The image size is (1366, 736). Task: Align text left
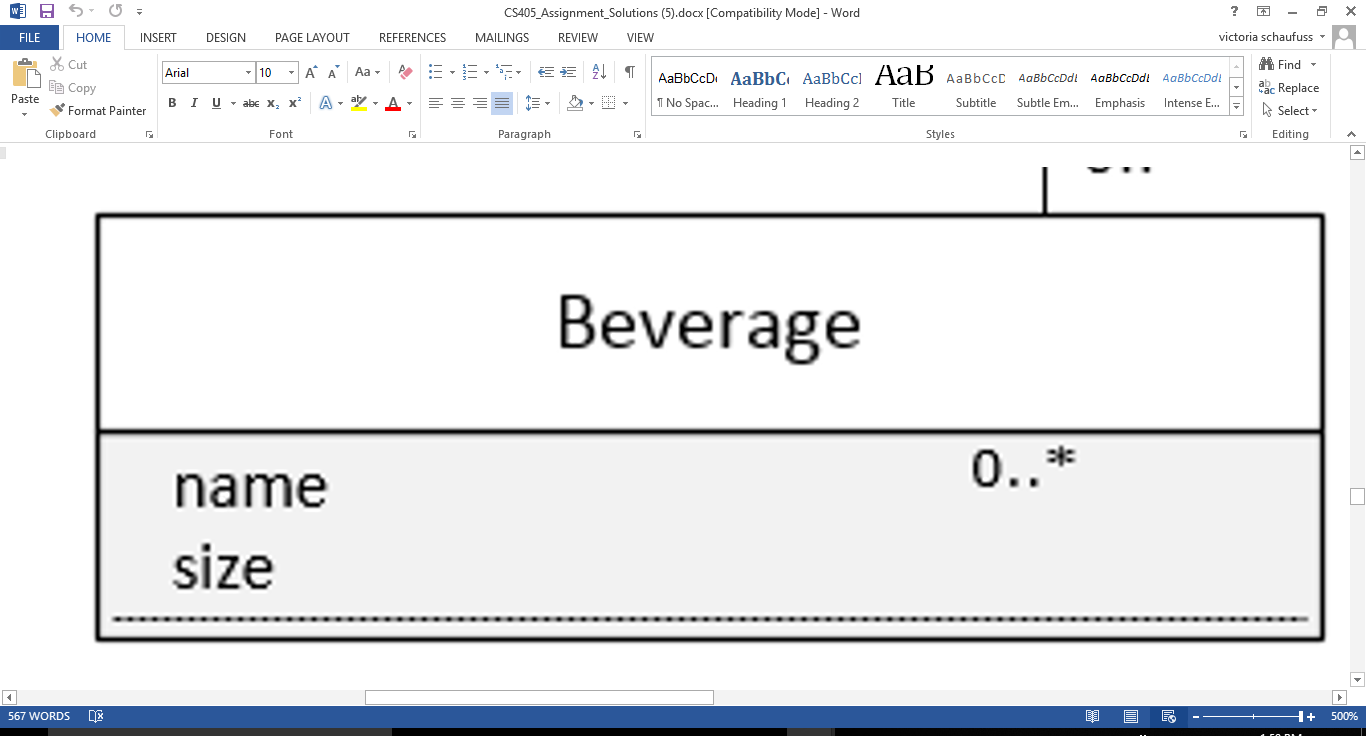436,103
